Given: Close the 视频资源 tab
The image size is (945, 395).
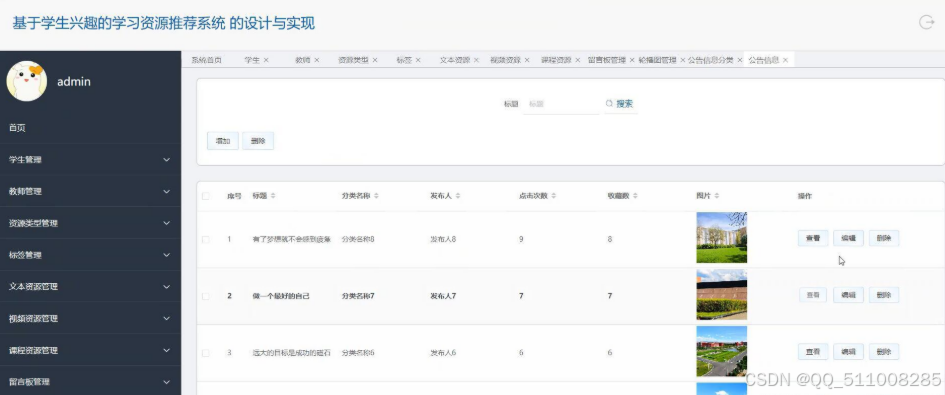Looking at the screenshot, I should pos(527,60).
